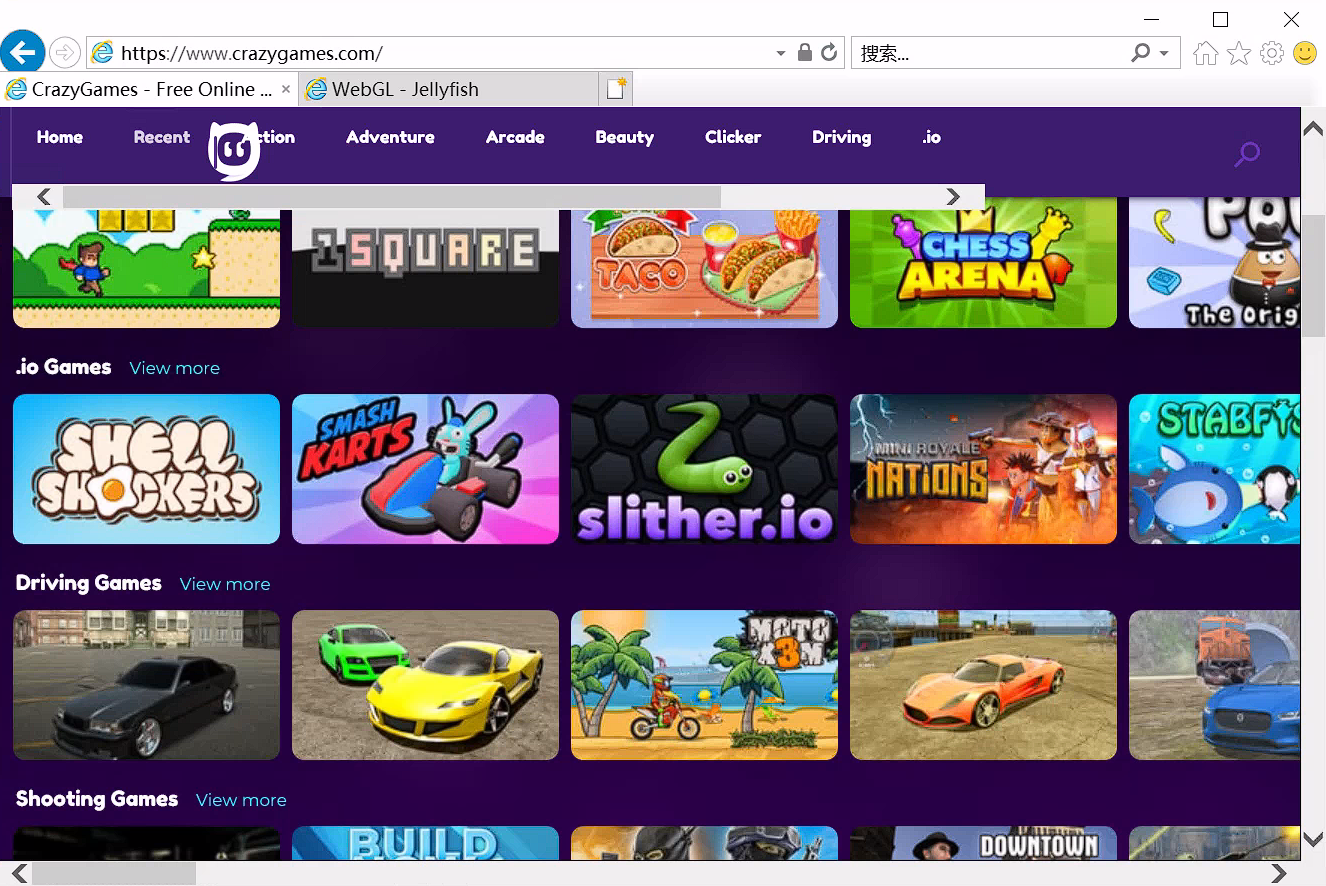Open the browser Home page icon

click(1206, 53)
